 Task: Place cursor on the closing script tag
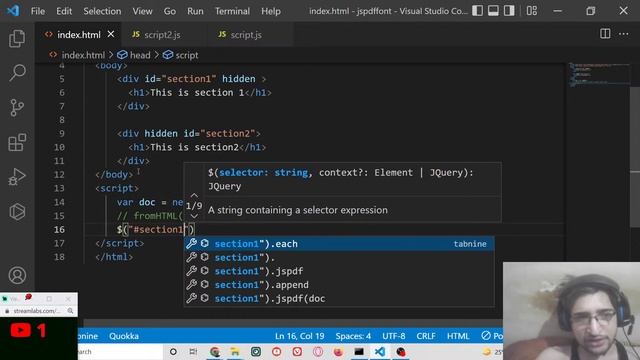point(120,243)
